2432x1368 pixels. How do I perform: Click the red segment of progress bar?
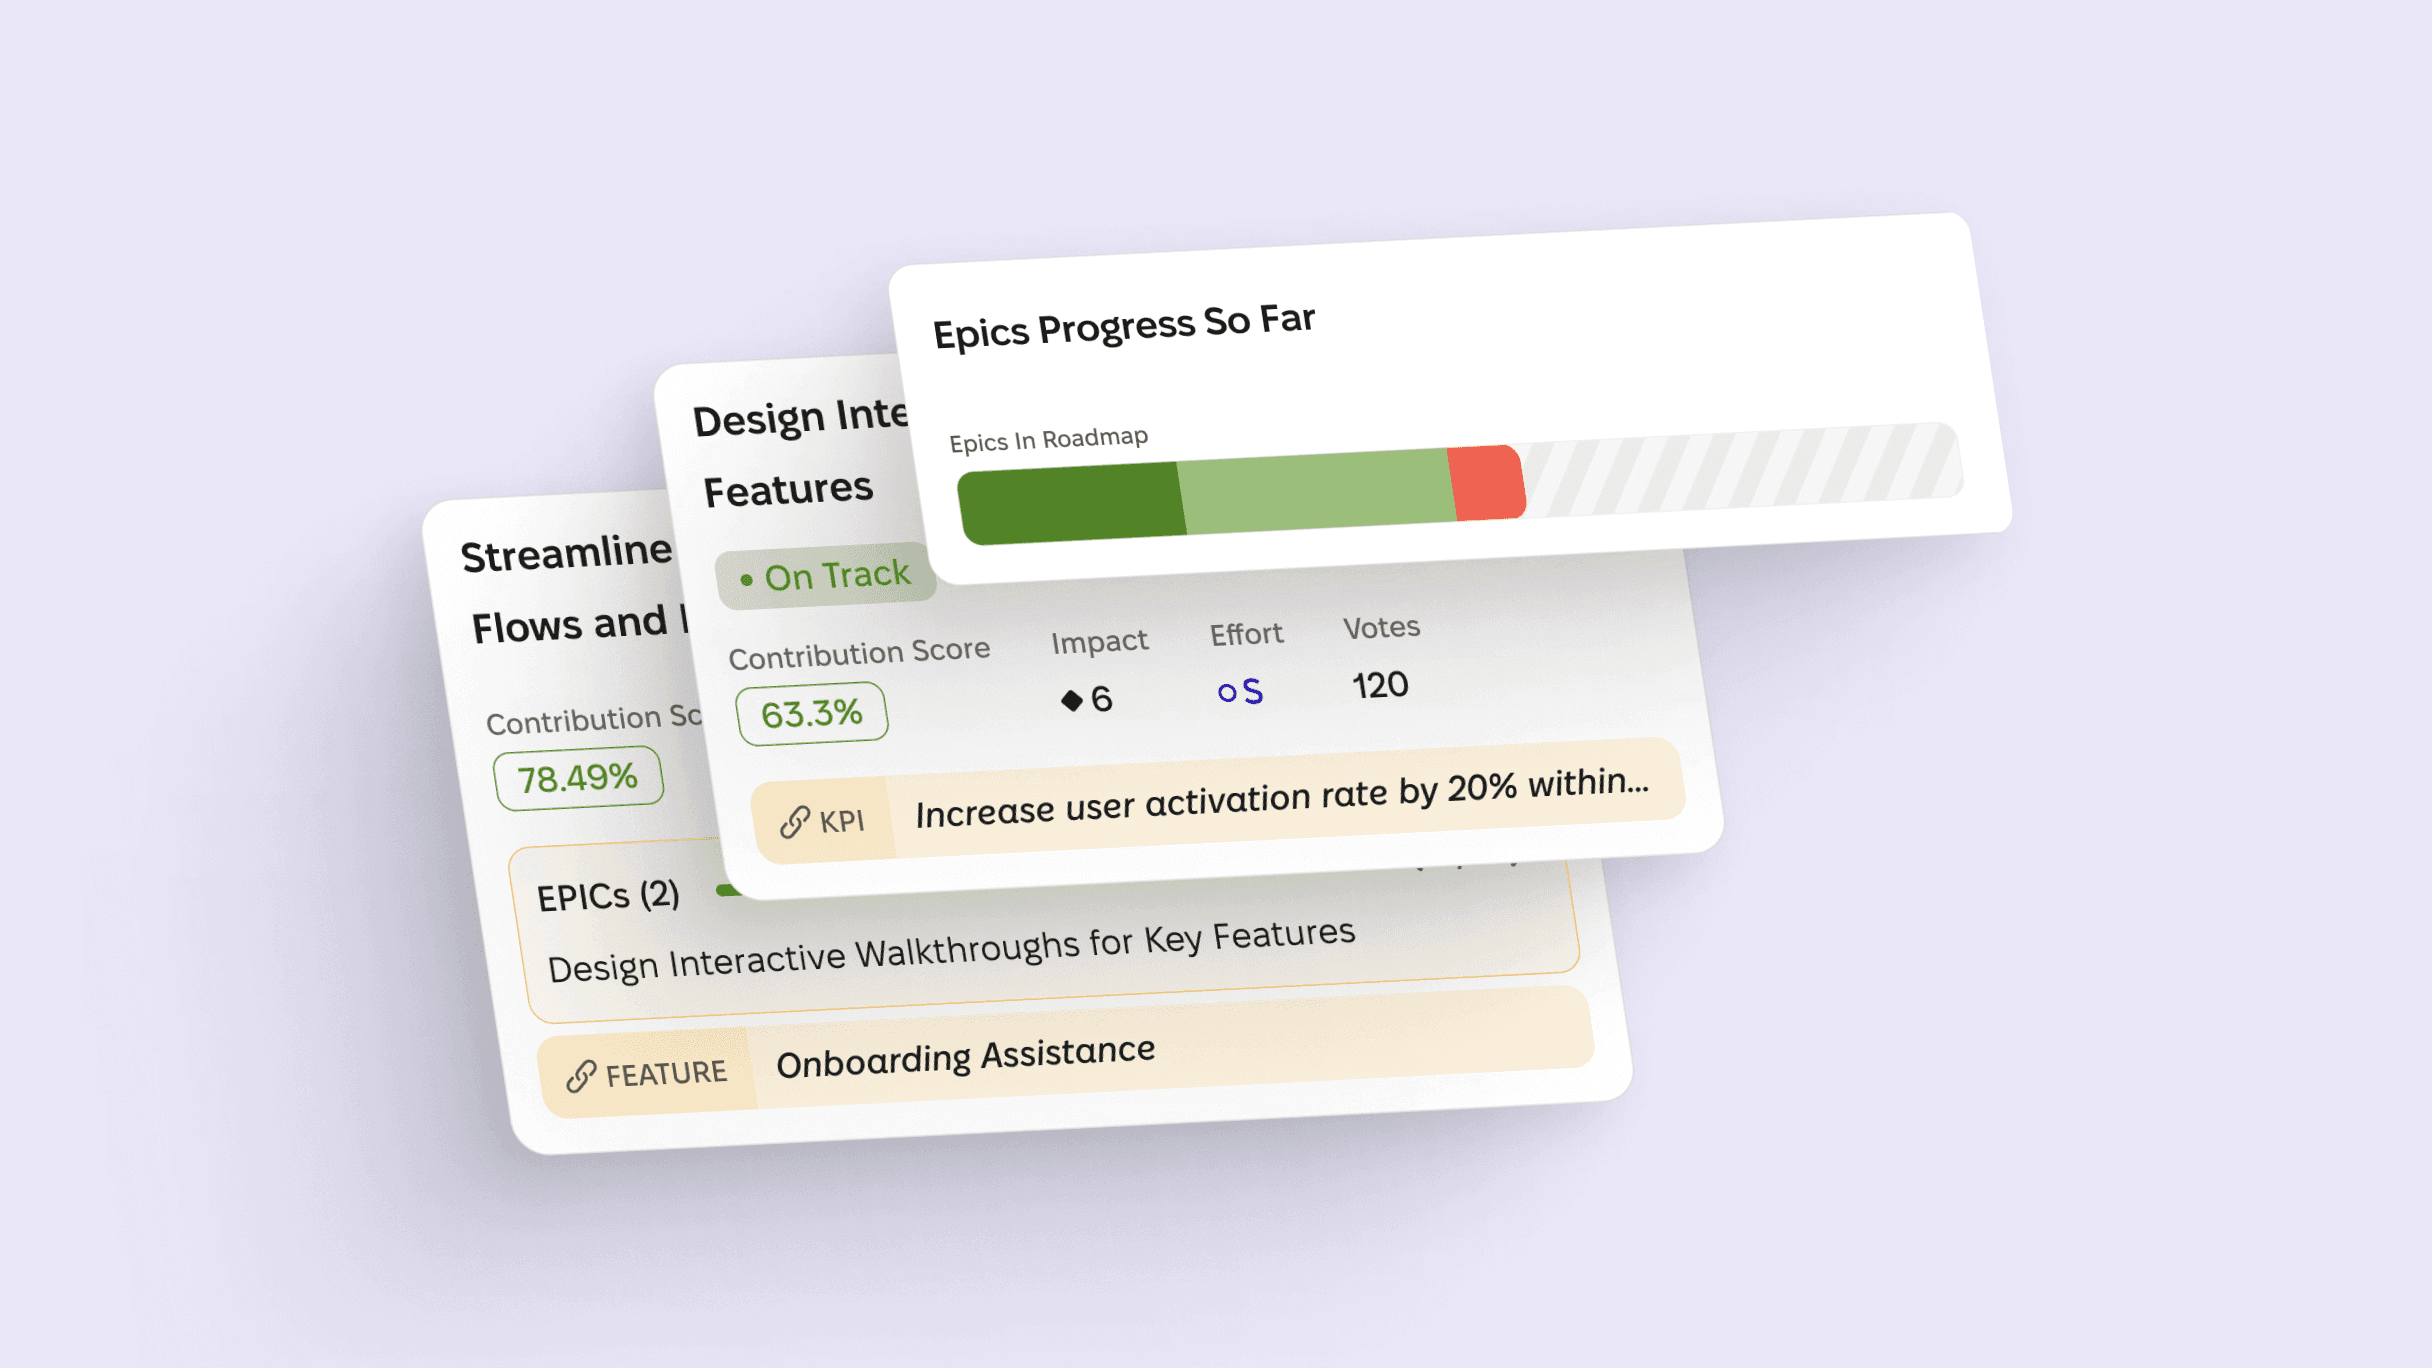click(x=1487, y=483)
